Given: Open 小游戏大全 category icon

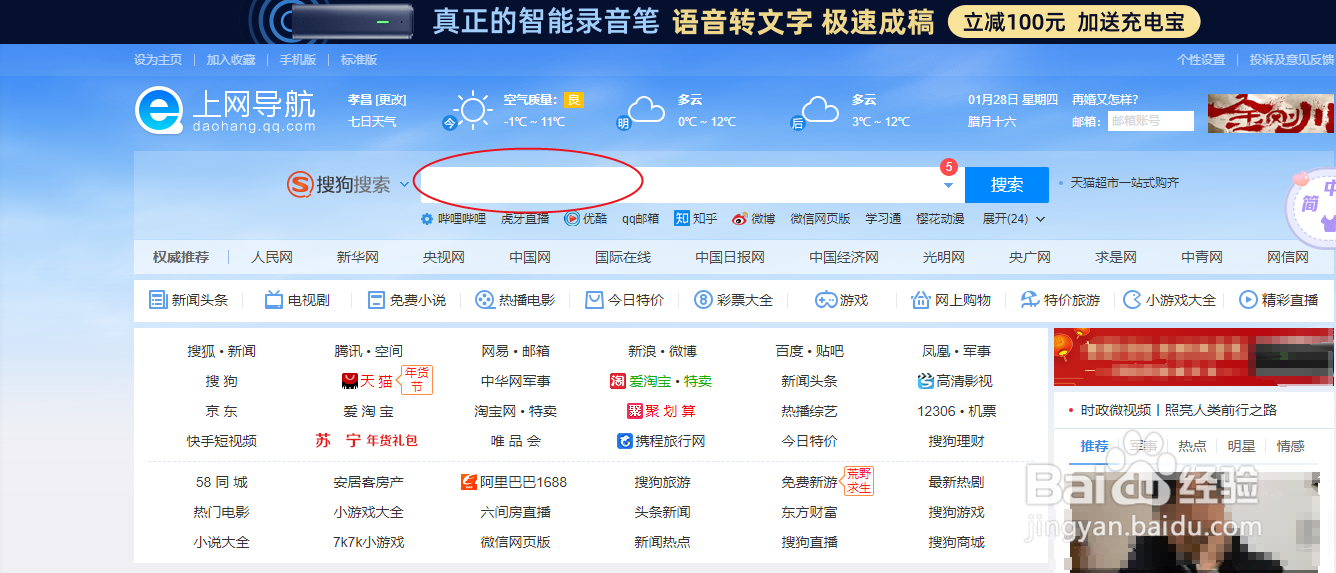Looking at the screenshot, I should [x=1132, y=300].
